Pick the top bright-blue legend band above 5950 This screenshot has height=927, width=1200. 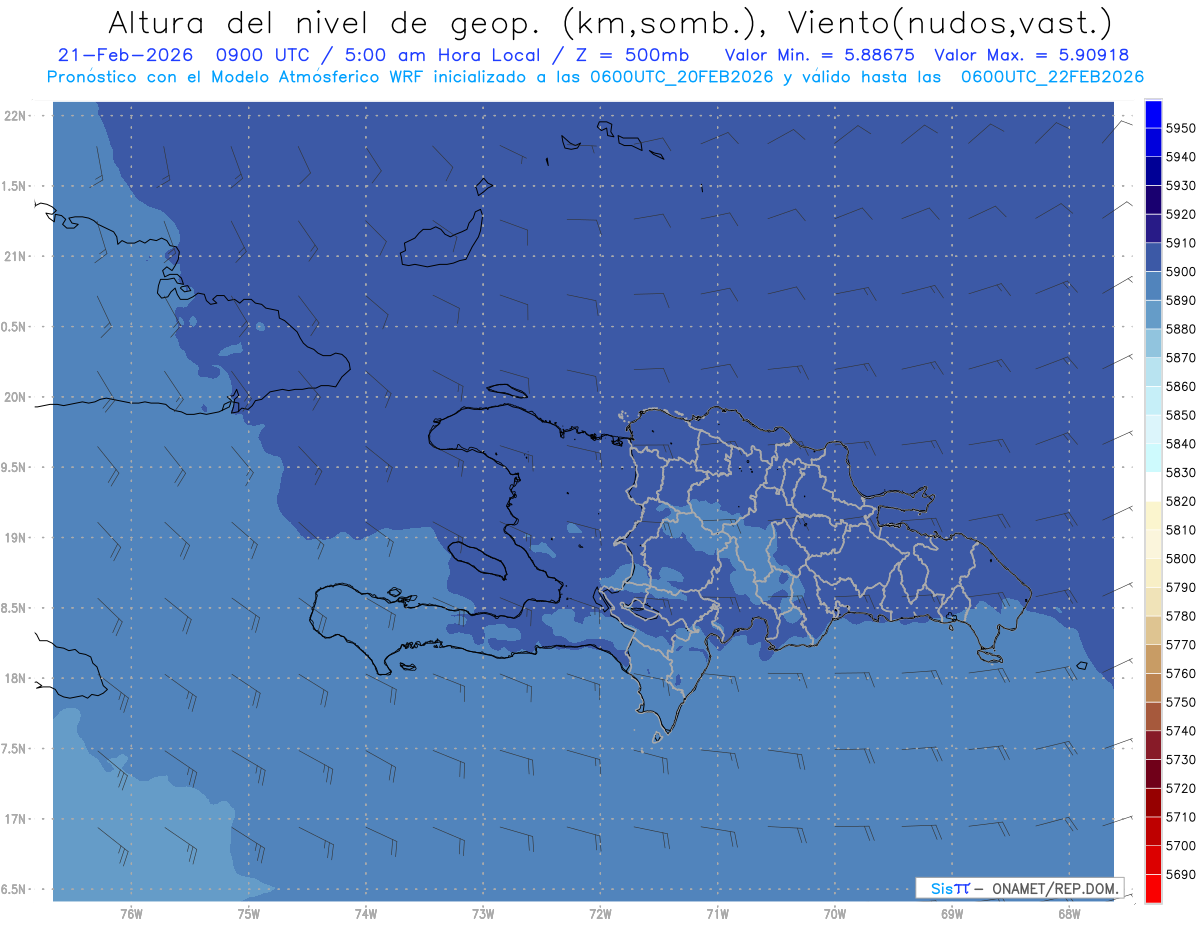(x=1153, y=114)
